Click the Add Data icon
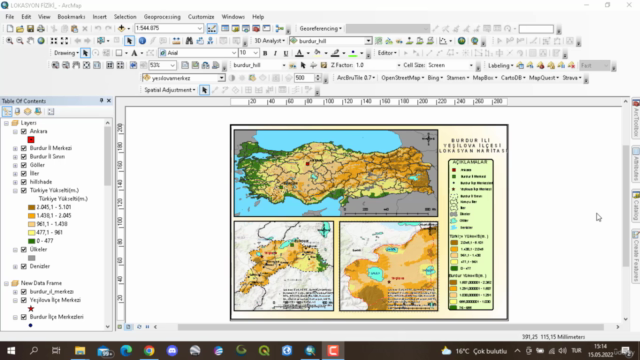This screenshot has width=640, height=360. tap(121, 29)
